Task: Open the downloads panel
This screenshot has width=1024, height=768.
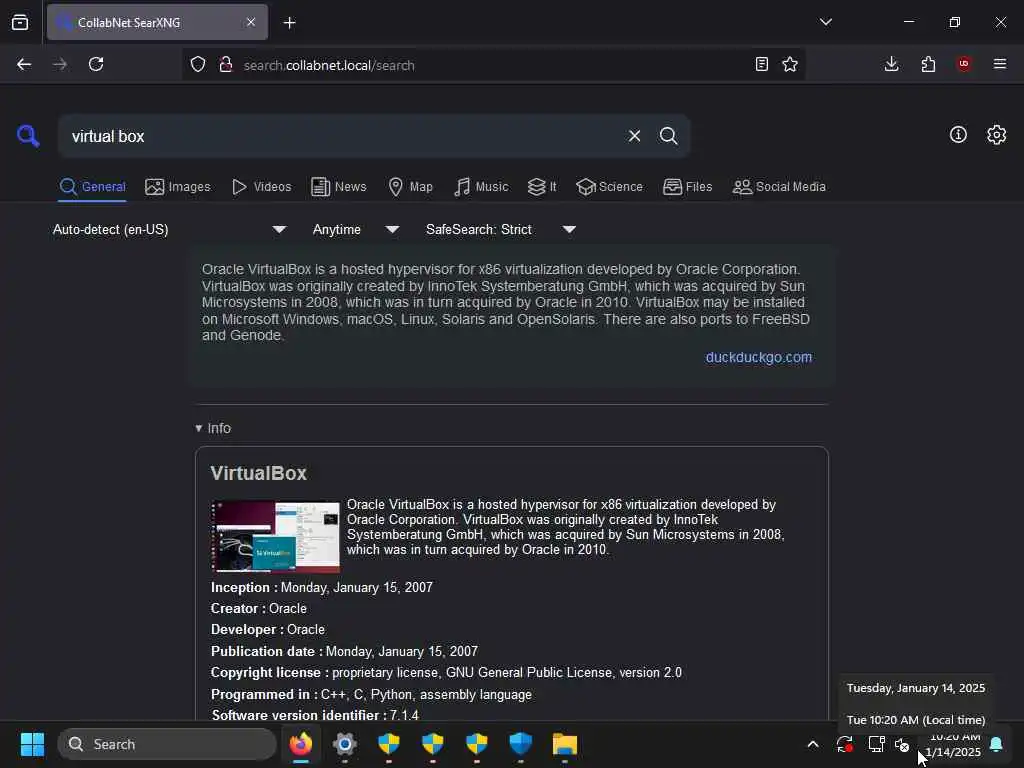Action: (891, 64)
